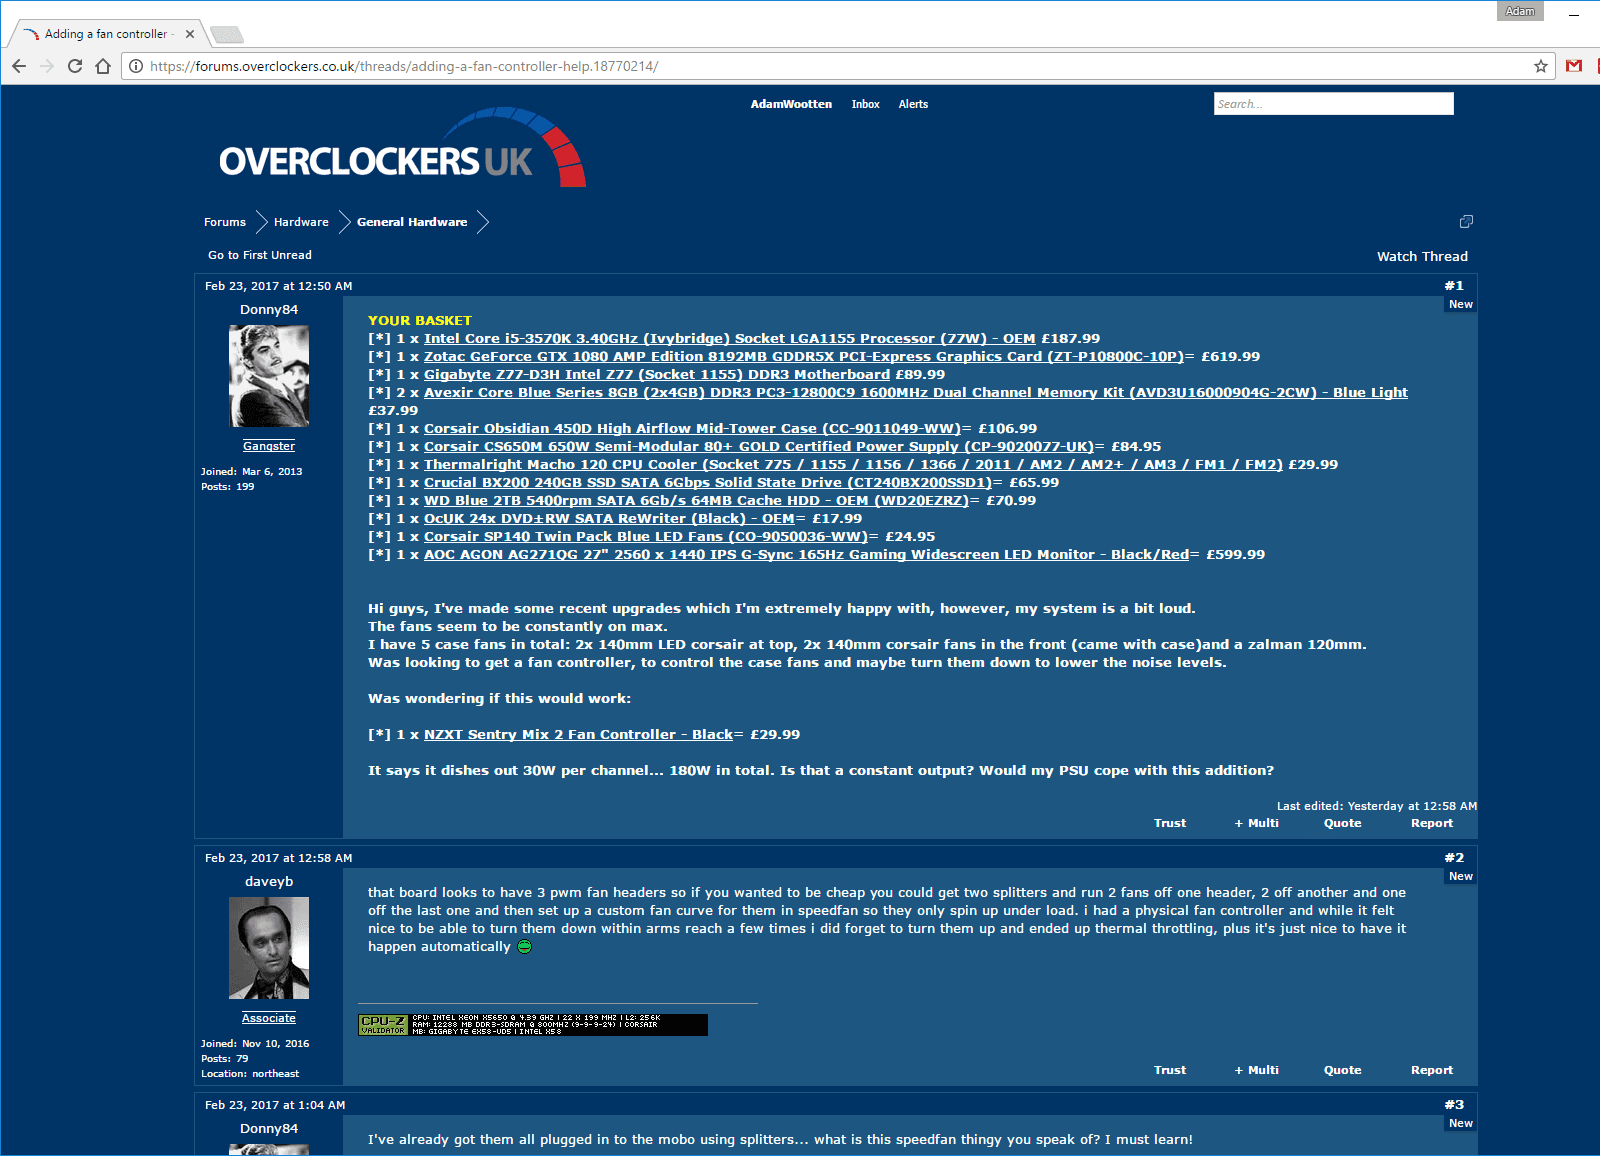Click the browser forward arrow
The width and height of the screenshot is (1600, 1156).
47,66
